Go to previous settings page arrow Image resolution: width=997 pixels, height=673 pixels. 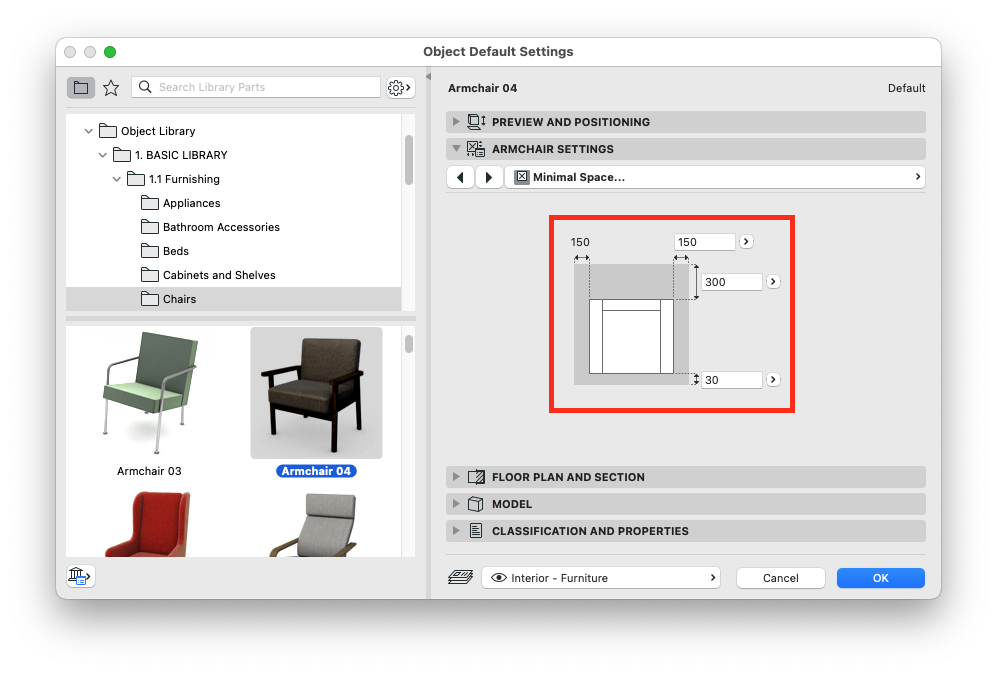tap(460, 177)
